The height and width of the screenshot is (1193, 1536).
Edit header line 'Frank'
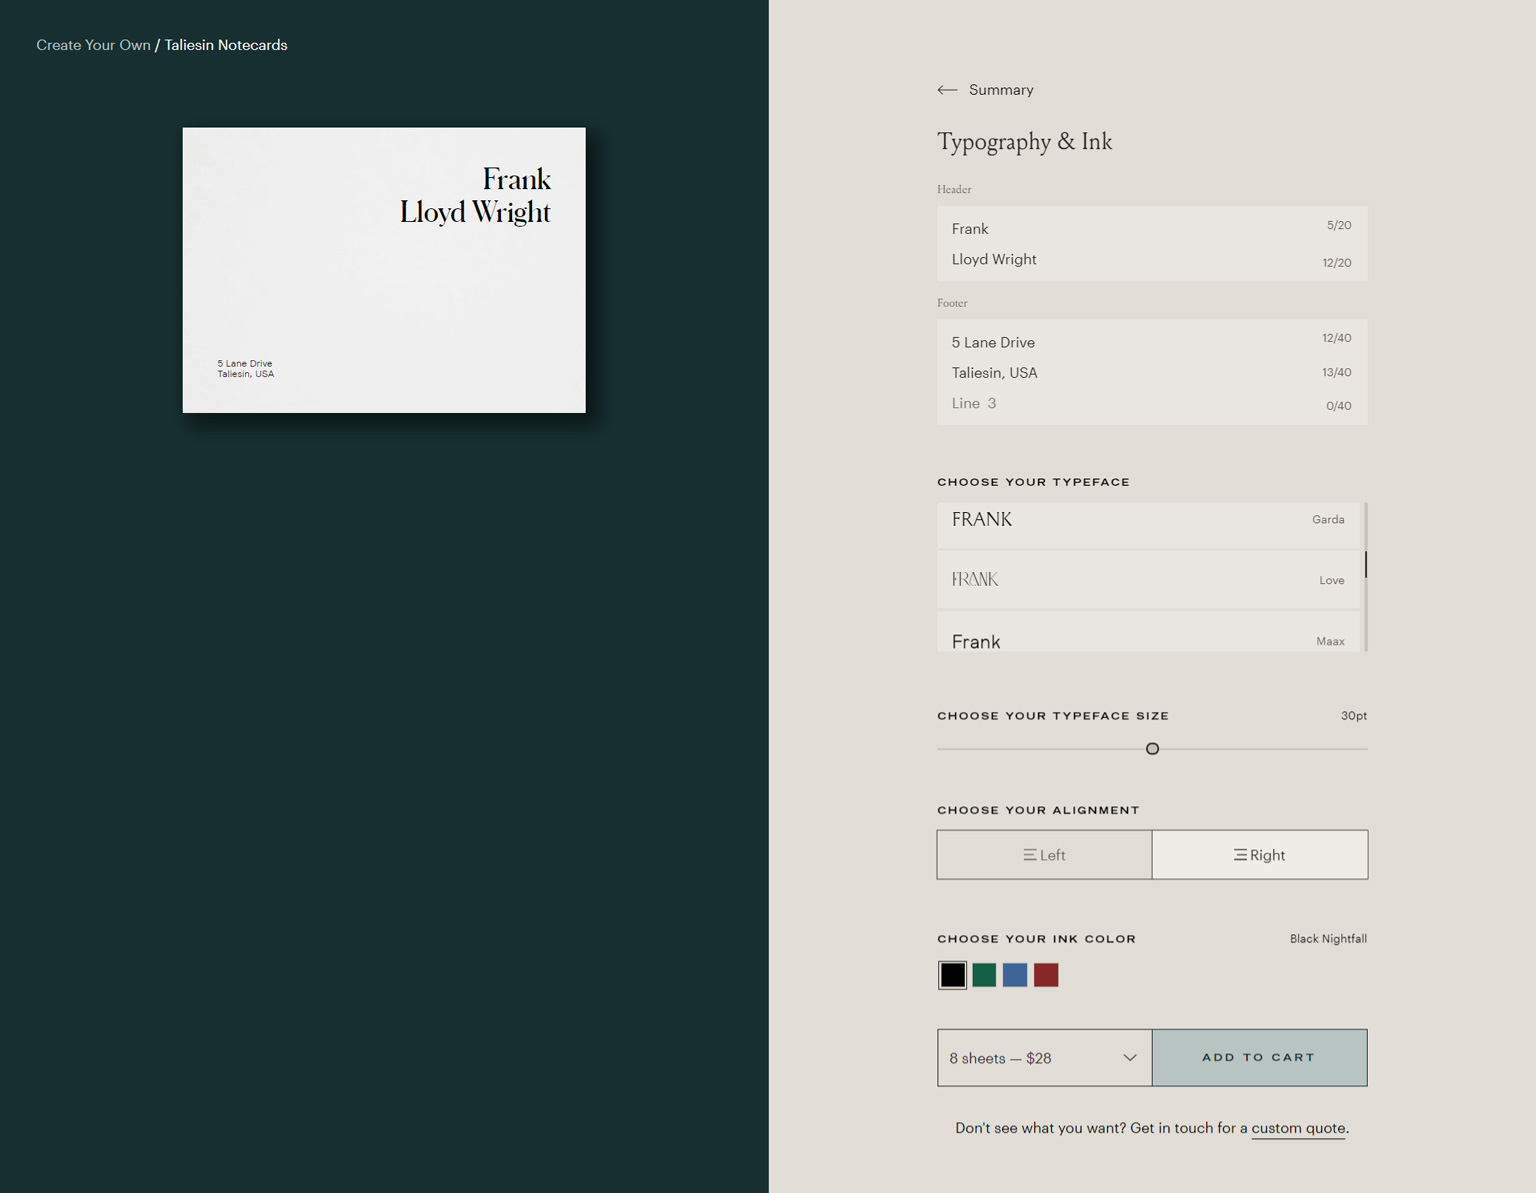pyautogui.click(x=1152, y=228)
